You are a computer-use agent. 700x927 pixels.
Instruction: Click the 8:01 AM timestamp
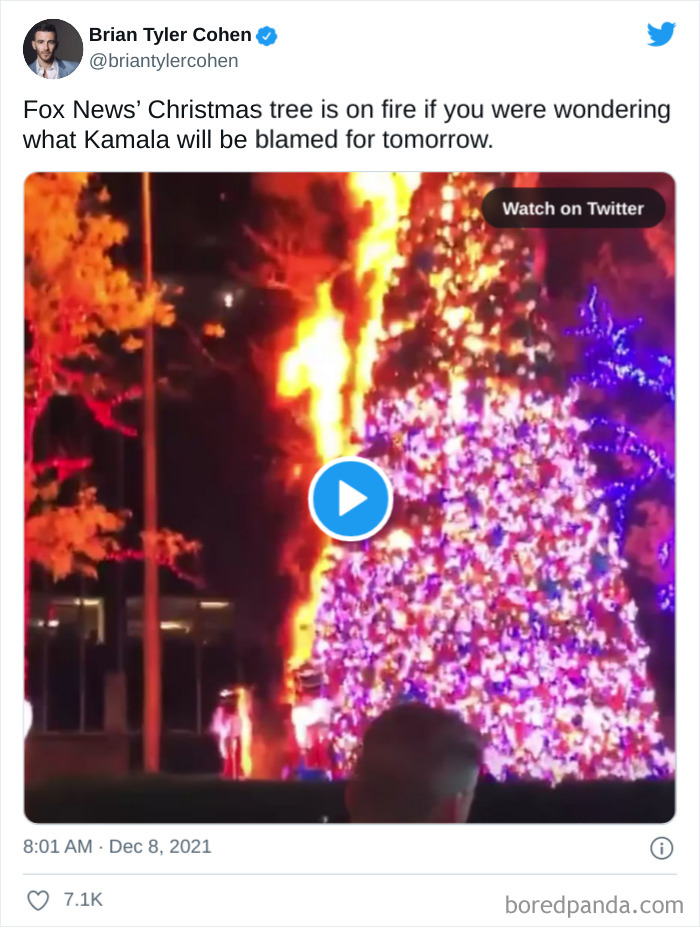[x=57, y=847]
